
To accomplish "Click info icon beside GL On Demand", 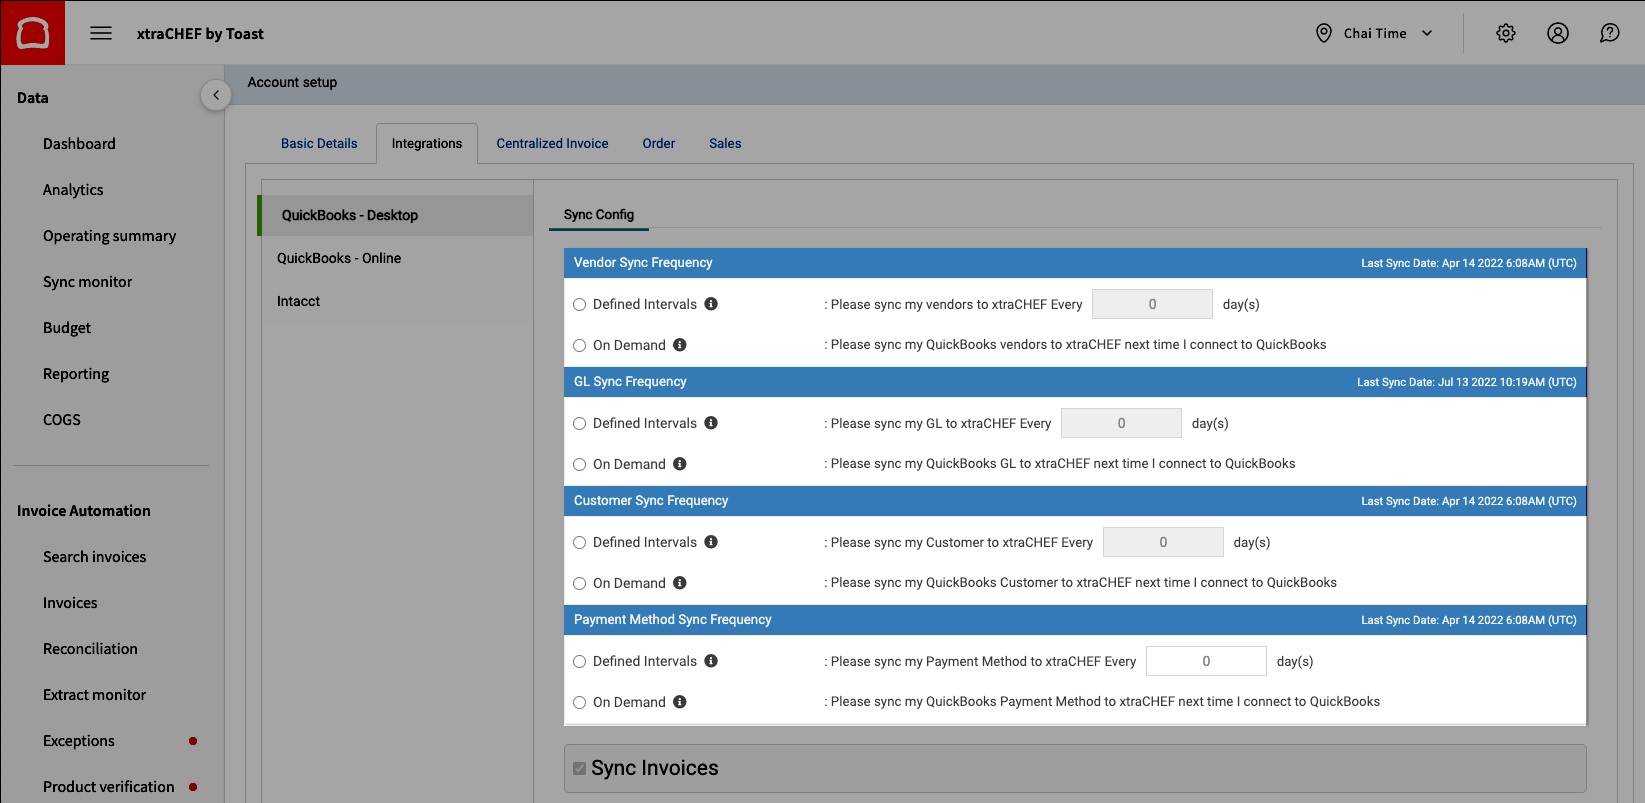I will (x=680, y=464).
